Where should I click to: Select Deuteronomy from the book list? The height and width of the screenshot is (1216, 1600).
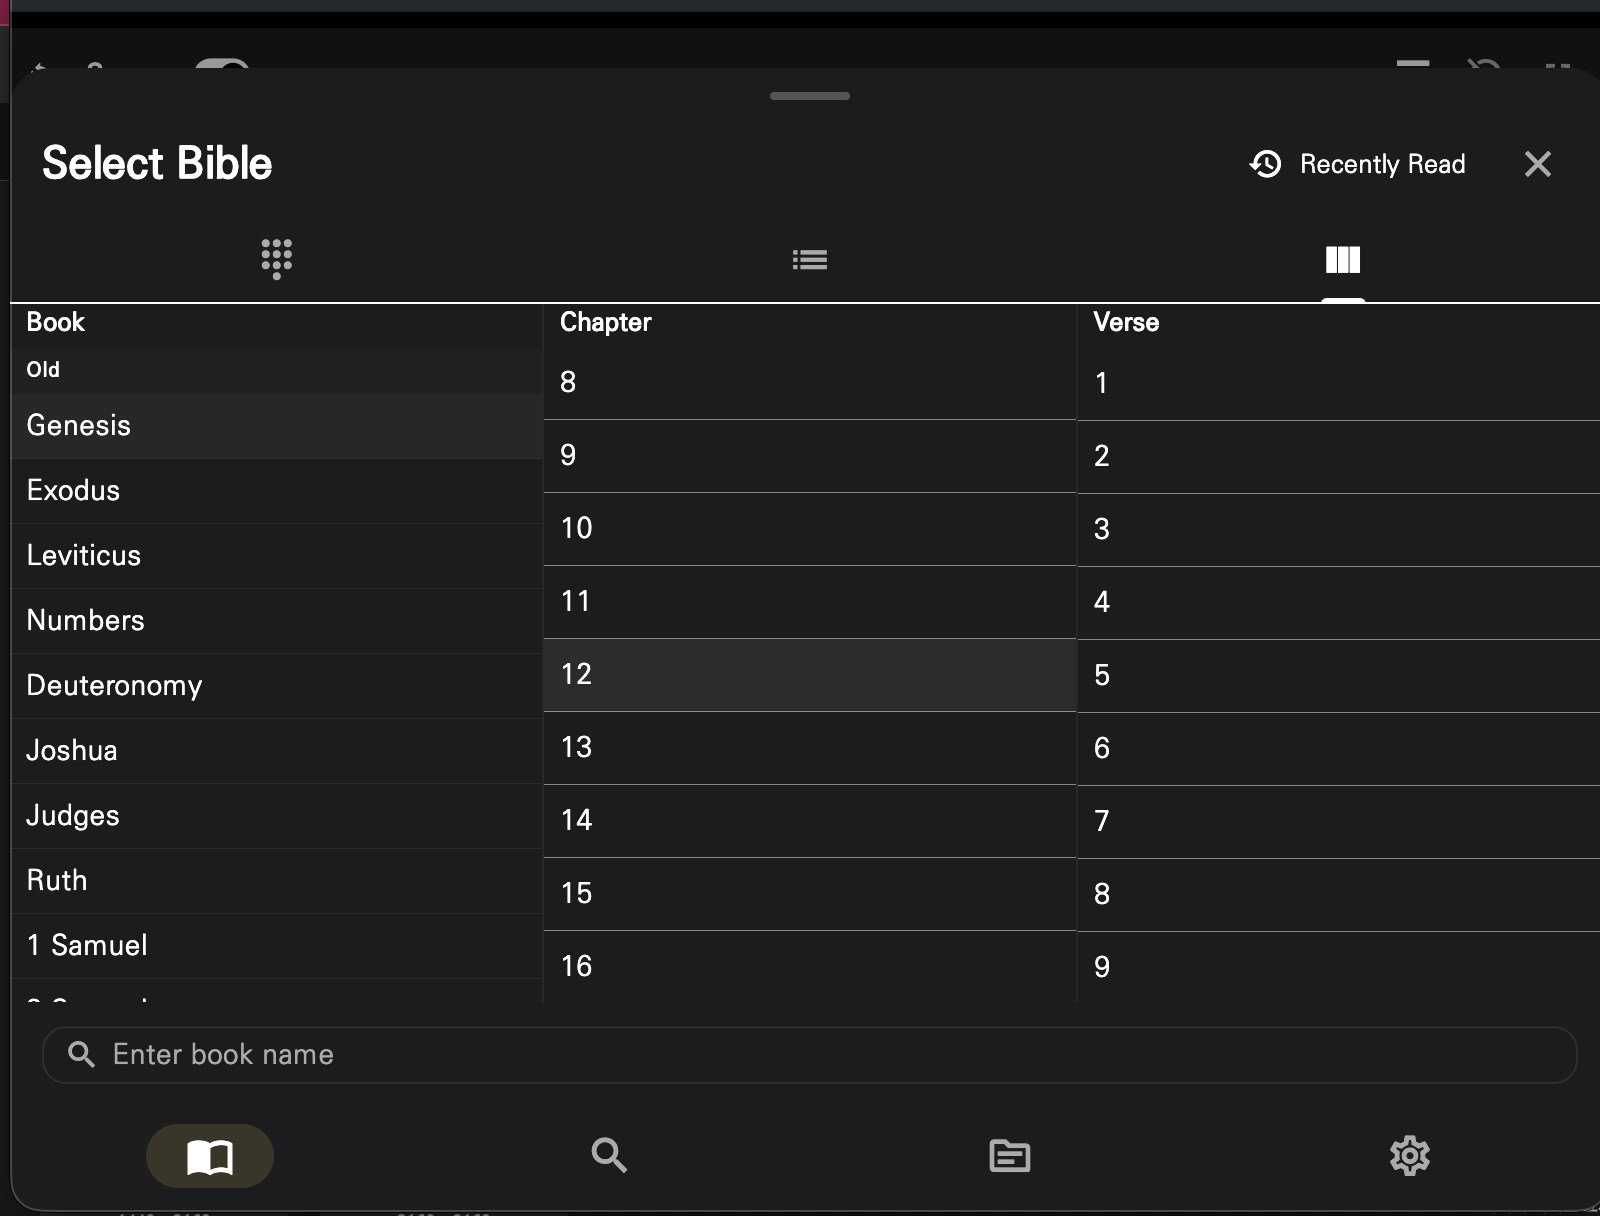click(x=114, y=686)
